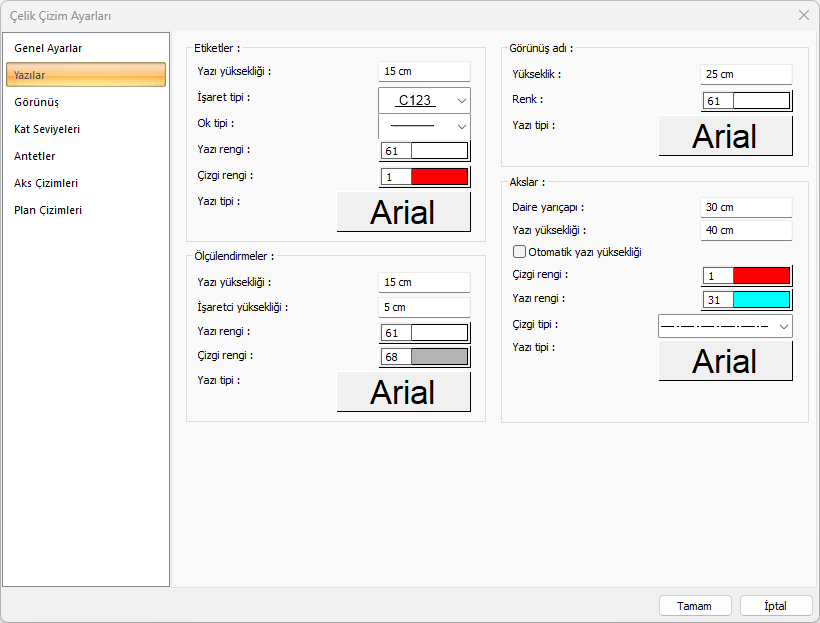Expand the Akslar Çizgi tipi dropdown
The width and height of the screenshot is (820, 623).
coord(725,326)
